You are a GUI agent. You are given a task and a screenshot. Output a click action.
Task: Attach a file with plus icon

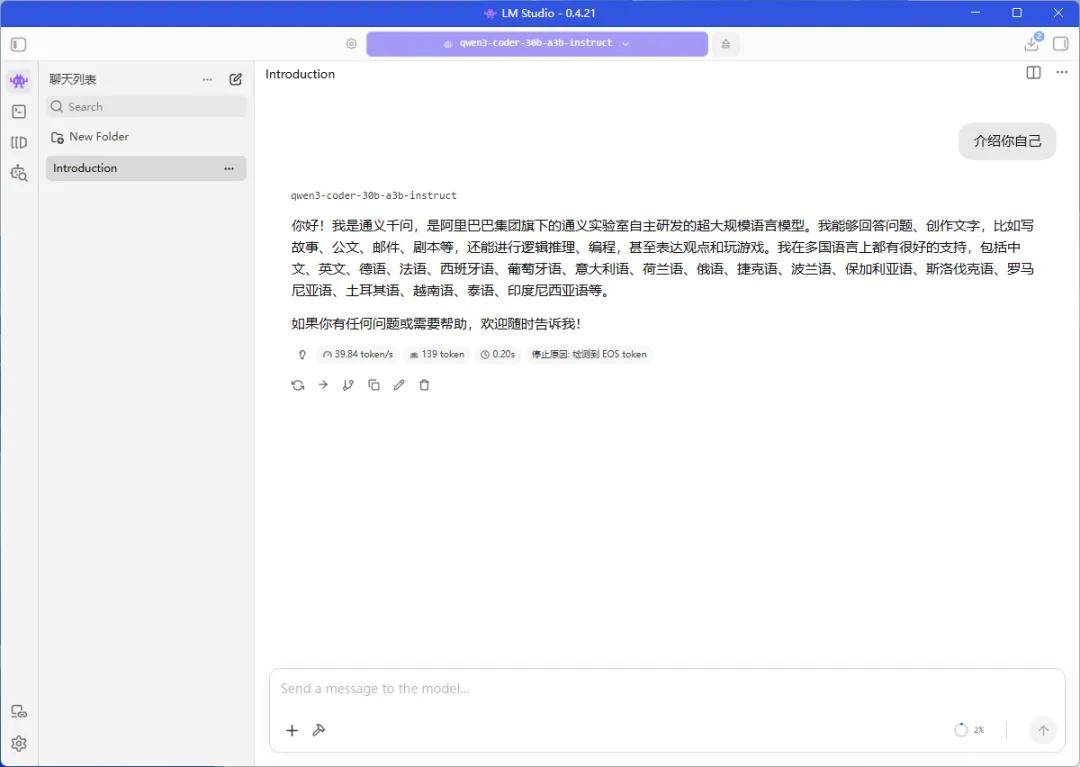point(292,731)
